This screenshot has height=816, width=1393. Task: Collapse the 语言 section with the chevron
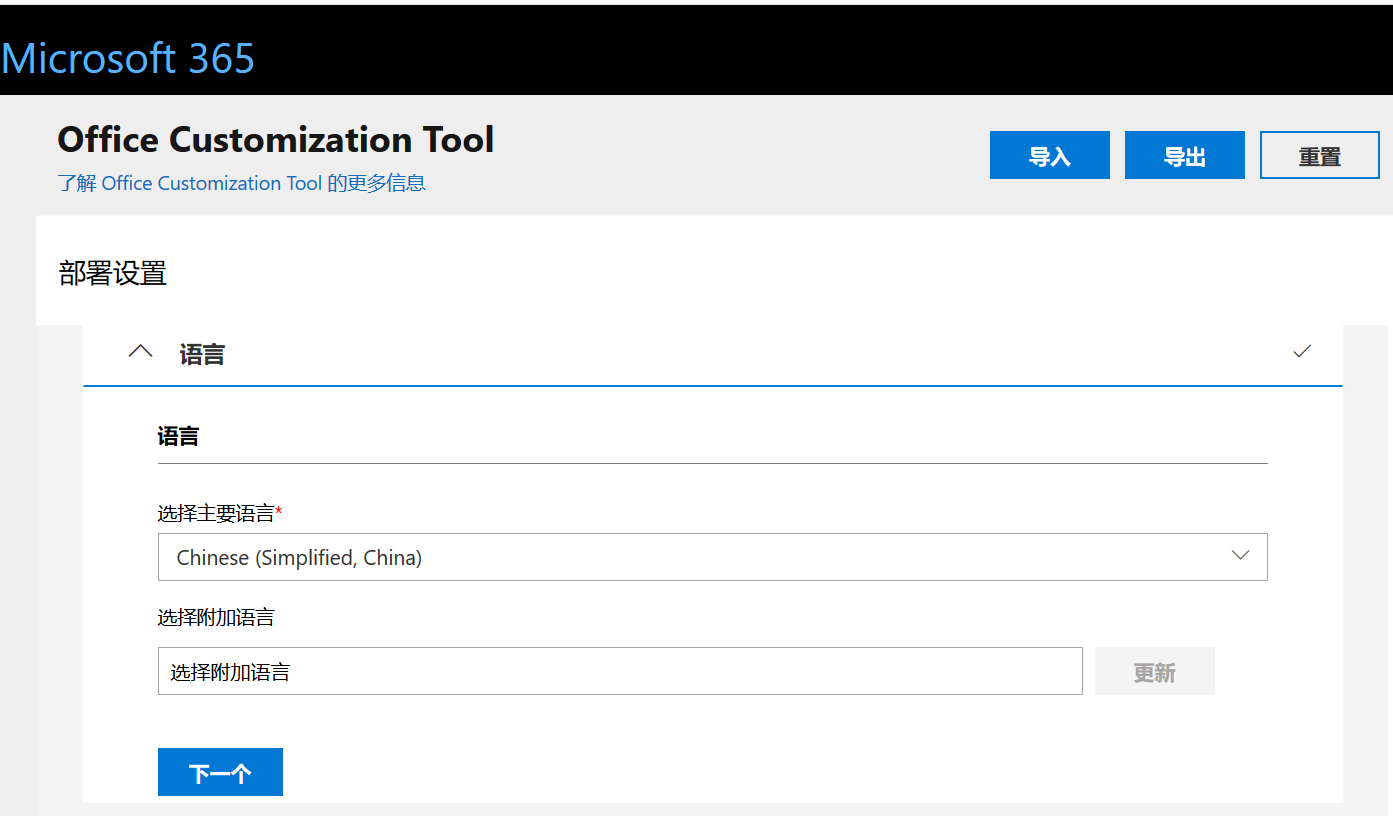[141, 352]
